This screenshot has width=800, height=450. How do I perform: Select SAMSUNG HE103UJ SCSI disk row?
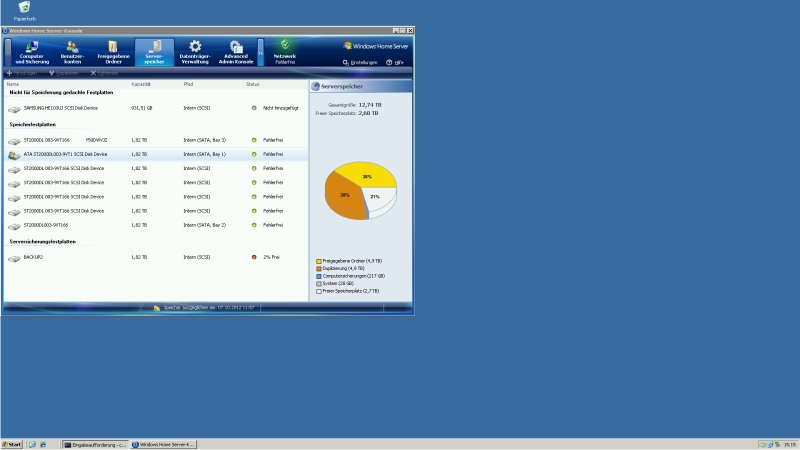tap(60, 107)
